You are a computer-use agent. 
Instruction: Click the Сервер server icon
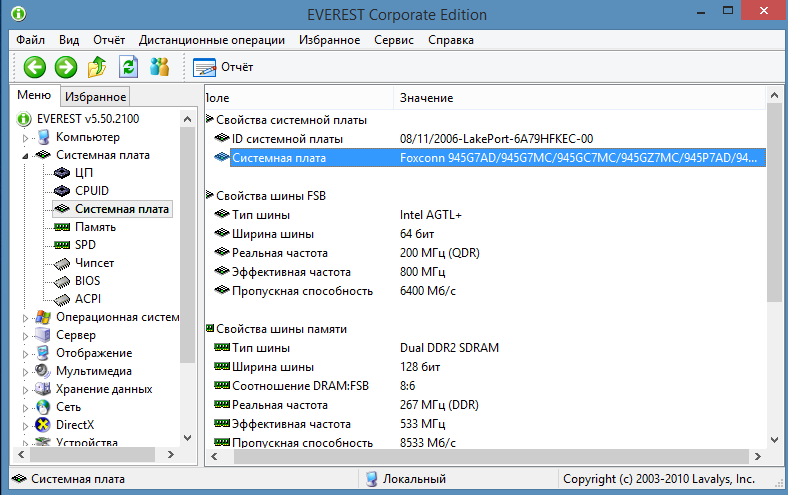(x=43, y=335)
